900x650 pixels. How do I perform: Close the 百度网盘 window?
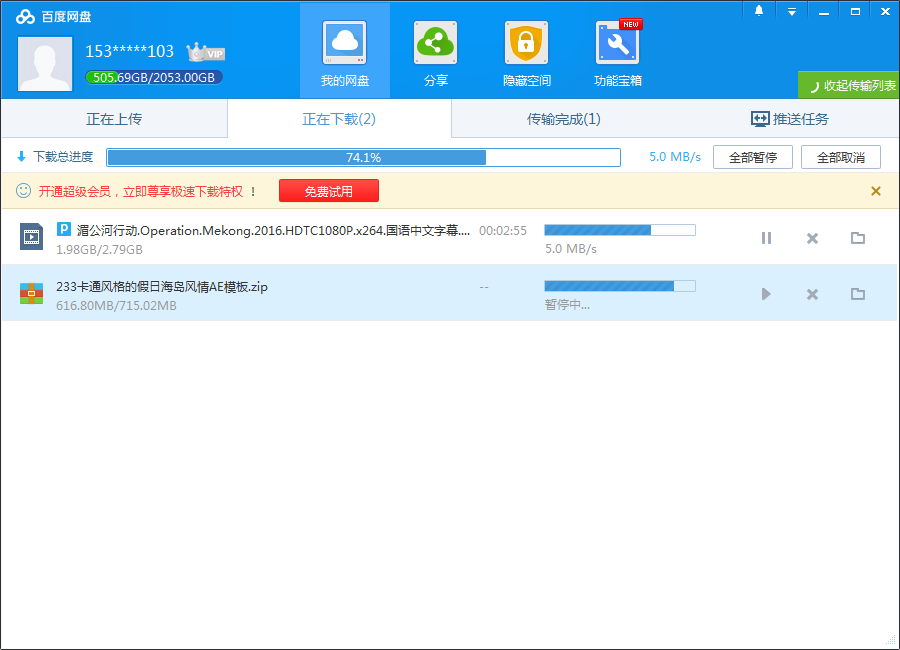click(x=886, y=11)
